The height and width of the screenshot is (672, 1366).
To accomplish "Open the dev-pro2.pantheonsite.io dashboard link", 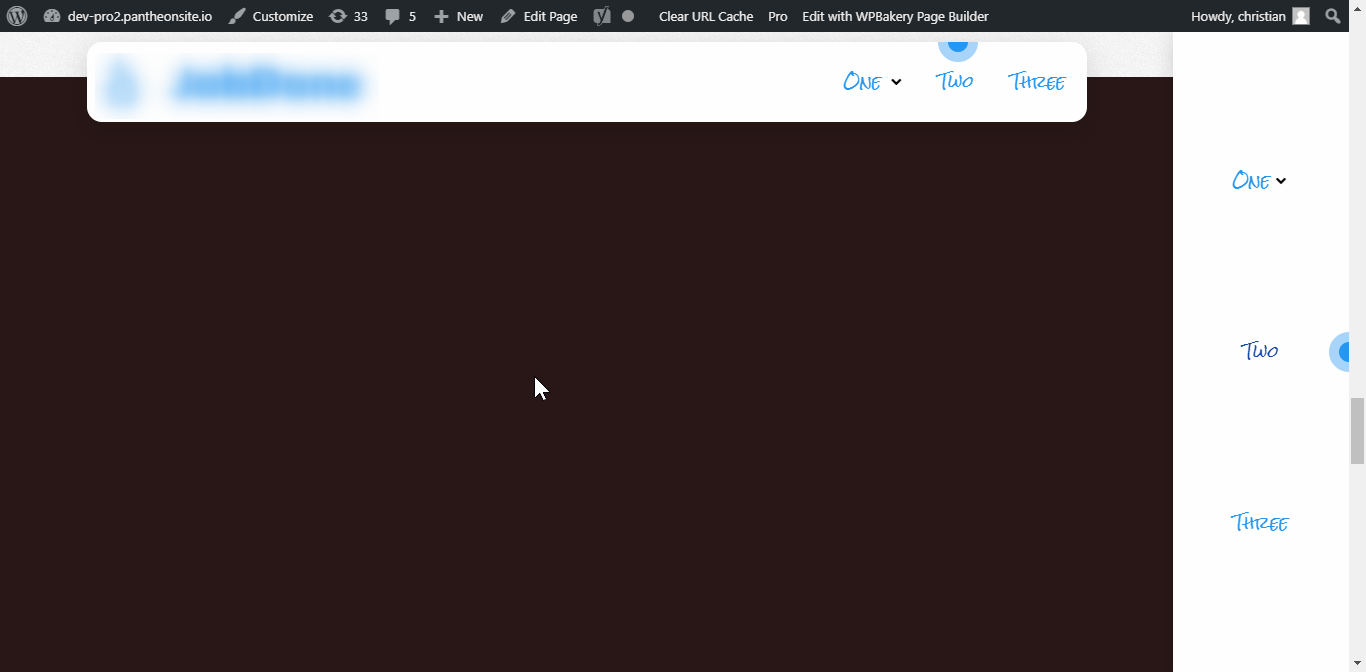I will [128, 16].
